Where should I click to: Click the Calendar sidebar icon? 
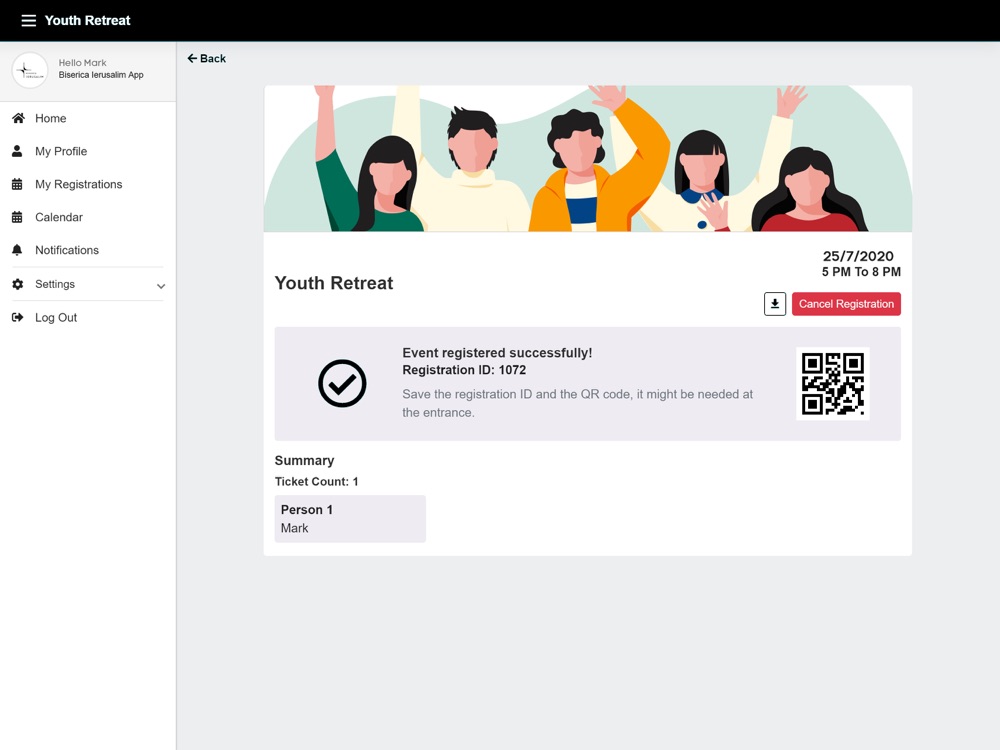pyautogui.click(x=17, y=217)
